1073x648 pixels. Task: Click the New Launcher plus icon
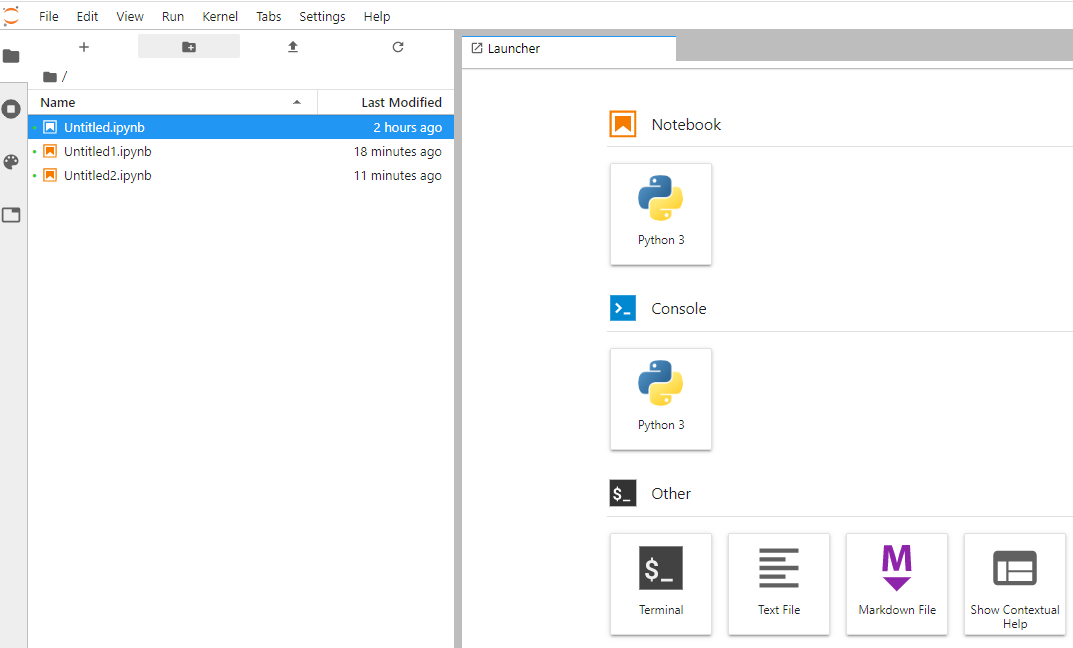click(83, 47)
